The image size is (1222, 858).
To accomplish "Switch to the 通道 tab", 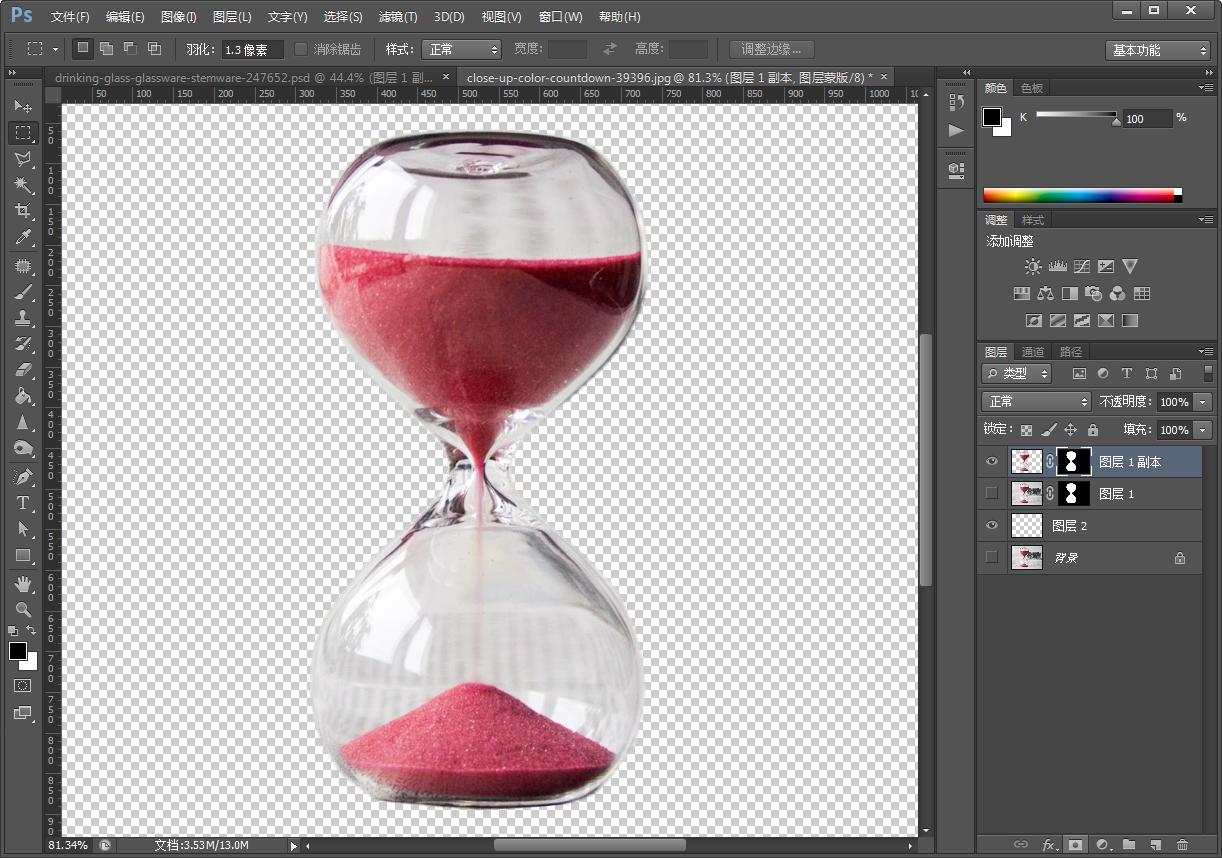I will (x=1032, y=352).
